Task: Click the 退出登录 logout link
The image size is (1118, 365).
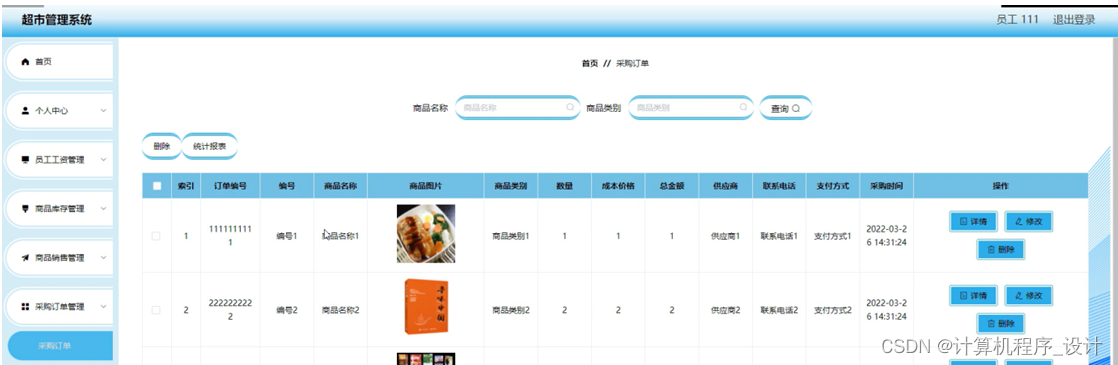Action: pos(1074,20)
